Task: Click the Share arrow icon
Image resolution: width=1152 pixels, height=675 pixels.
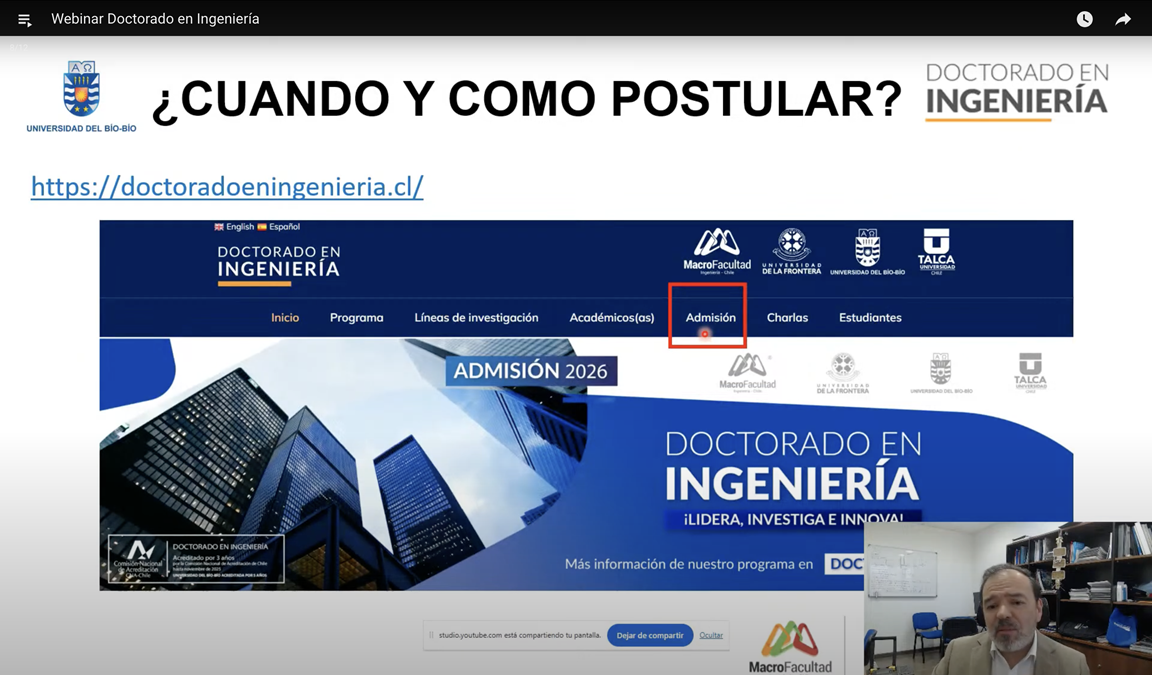Action: [x=1123, y=19]
